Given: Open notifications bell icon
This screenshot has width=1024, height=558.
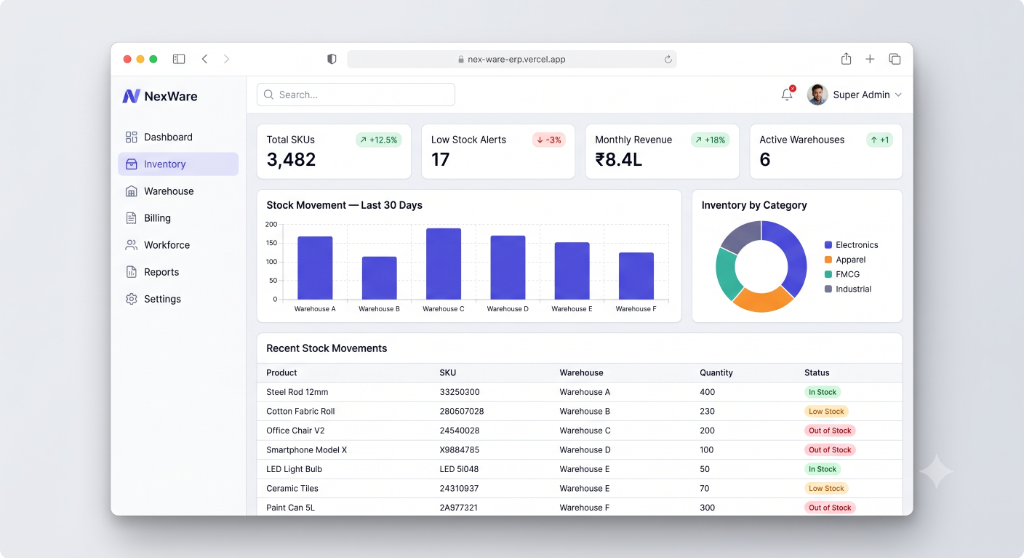Looking at the screenshot, I should 788,94.
